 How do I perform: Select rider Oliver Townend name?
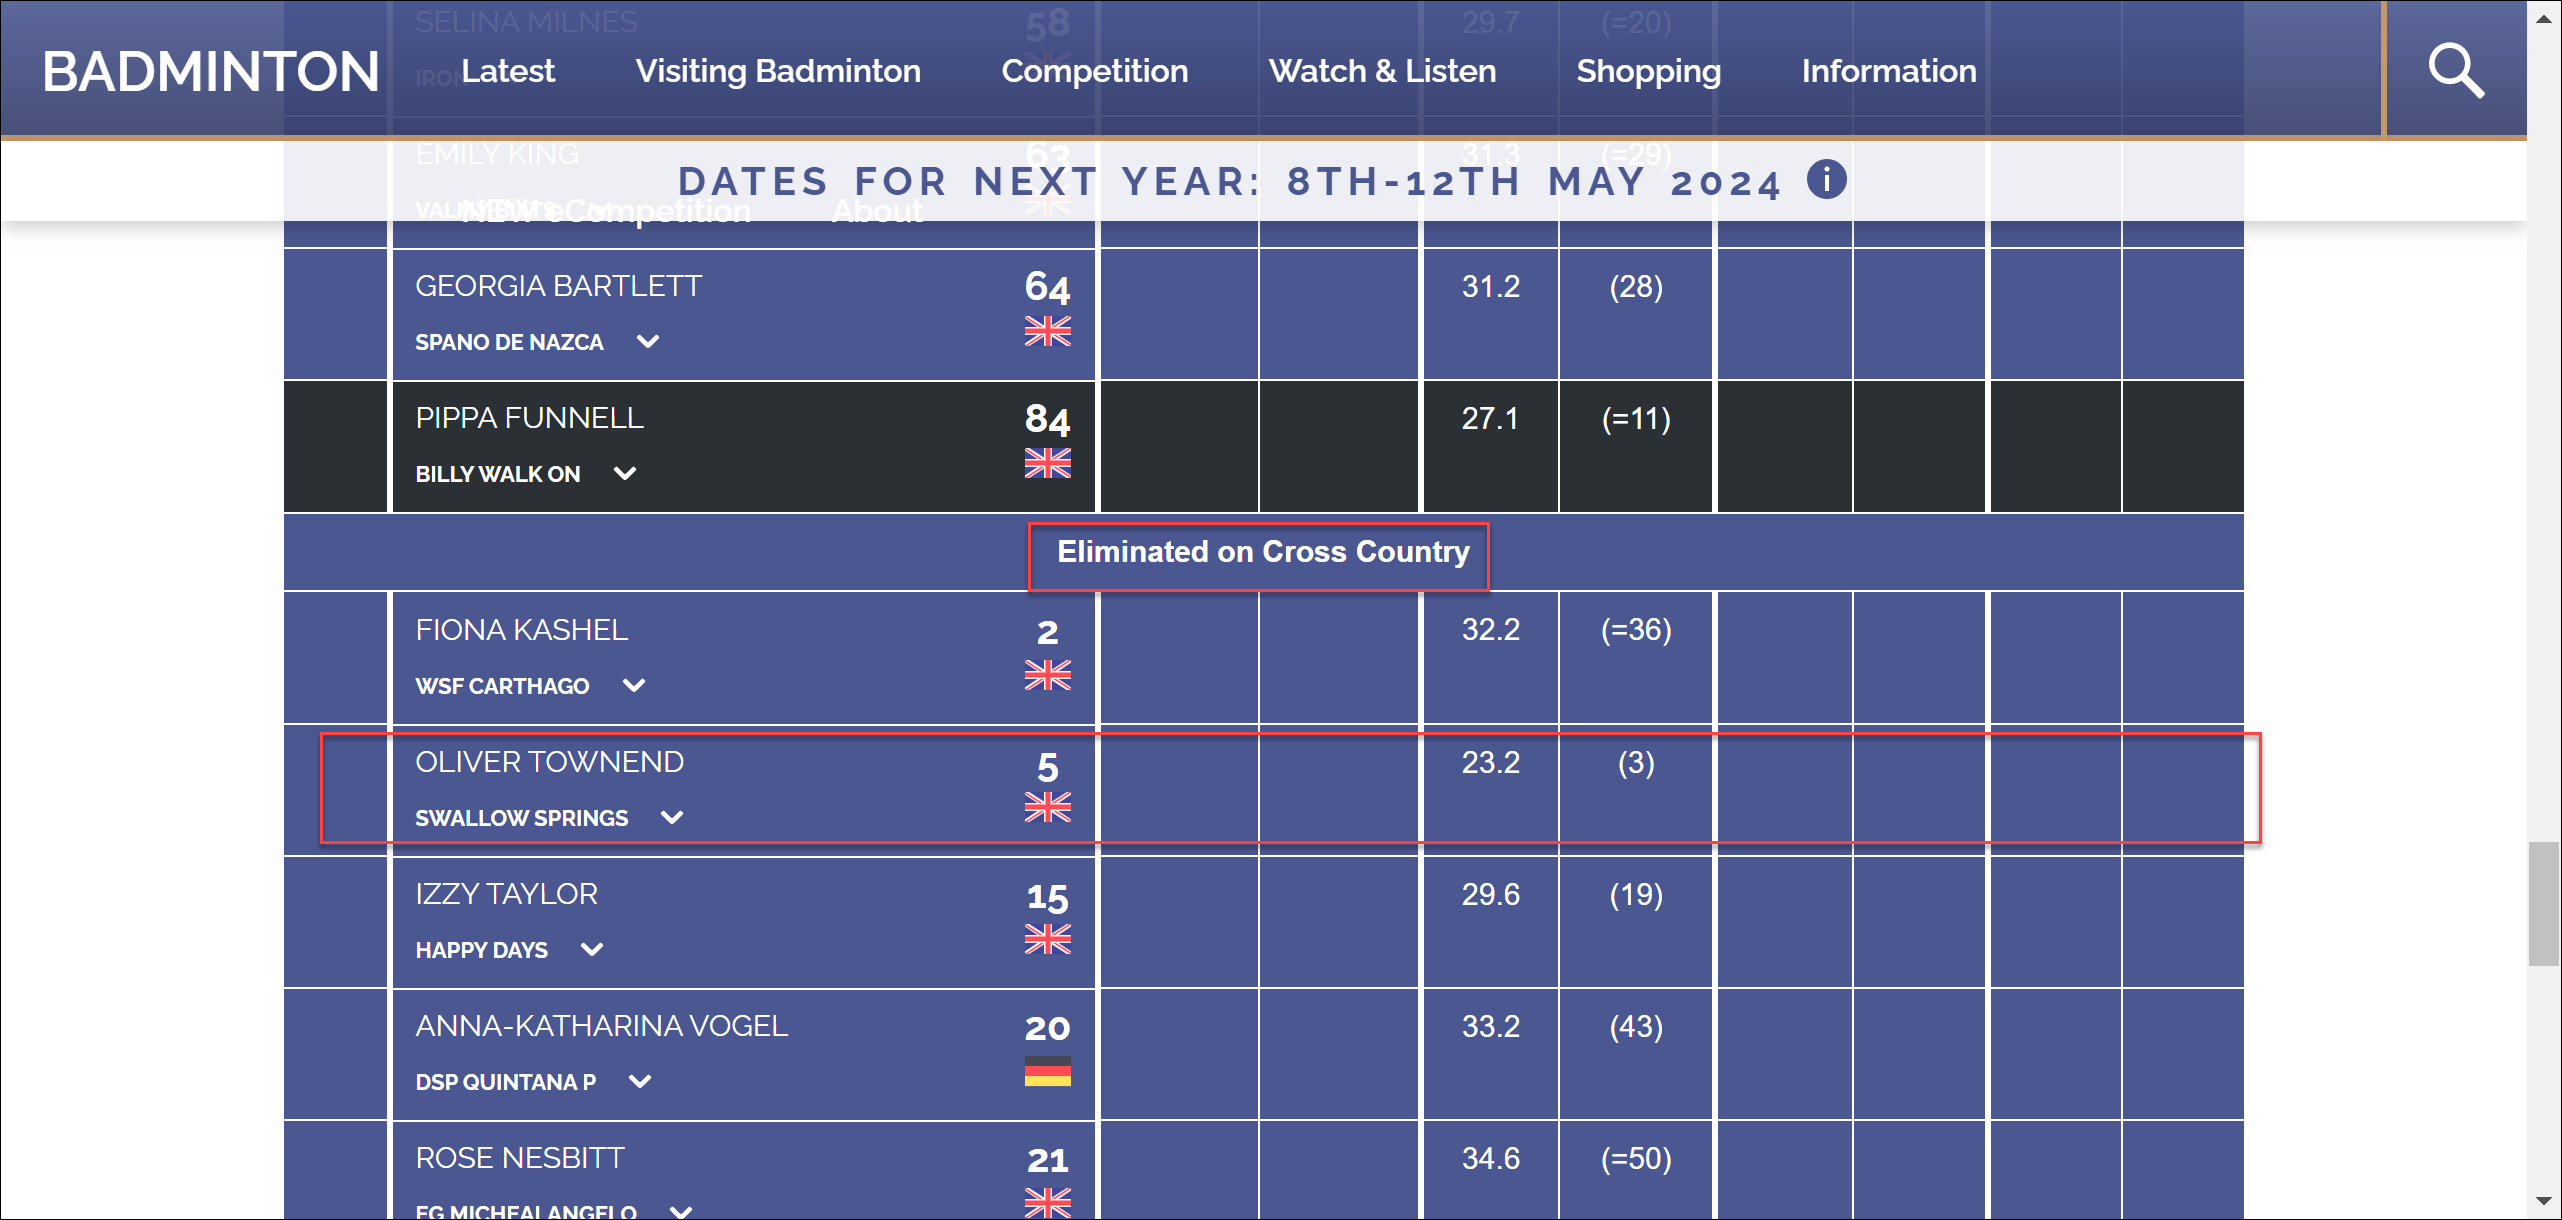[x=549, y=762]
